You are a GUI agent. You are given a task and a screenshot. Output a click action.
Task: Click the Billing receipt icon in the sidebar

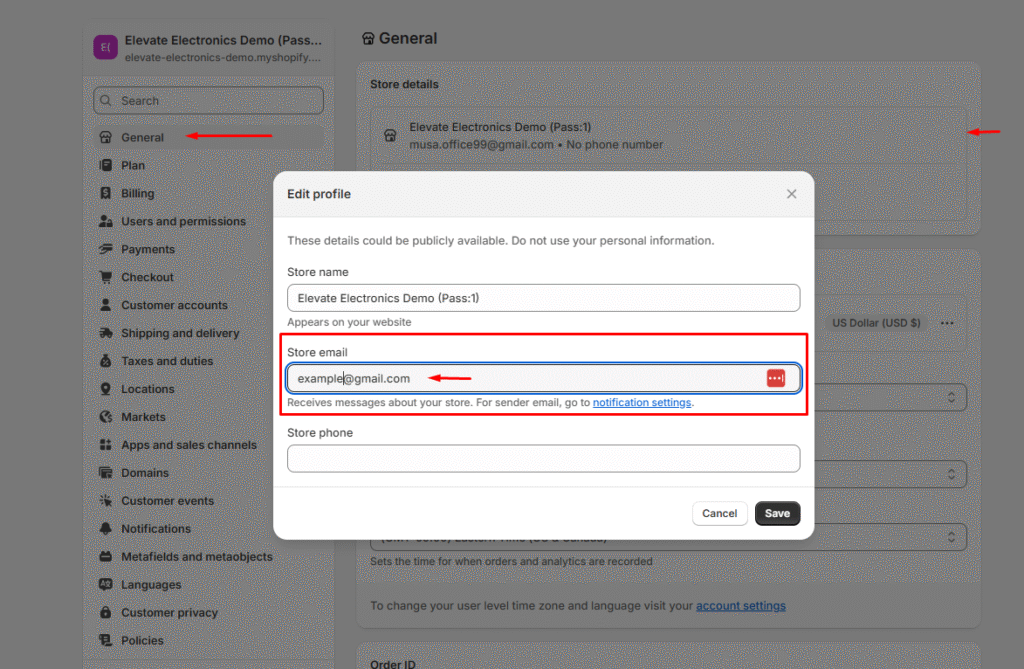(x=106, y=193)
